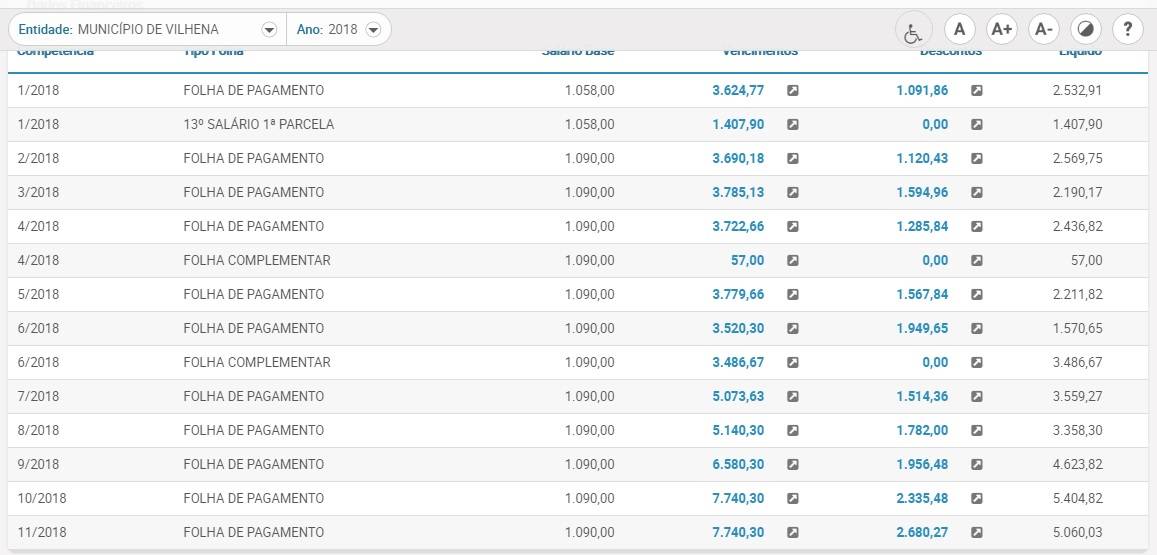Open vencimentos details icon for 5.140,30

pos(792,430)
